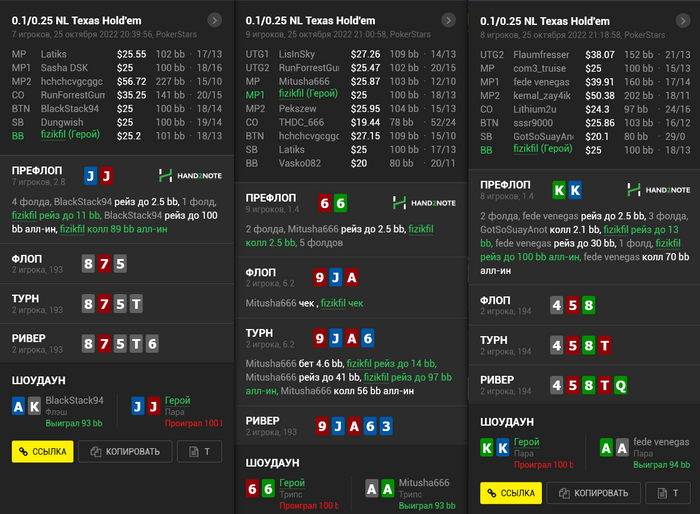Click Выиграл 93 bb under BlackStack94
This screenshot has width=700, height=514.
74,423
